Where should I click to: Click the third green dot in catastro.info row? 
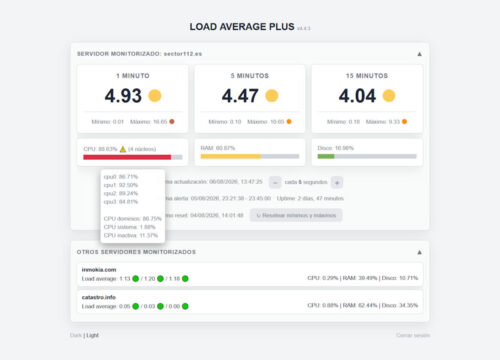(185, 306)
